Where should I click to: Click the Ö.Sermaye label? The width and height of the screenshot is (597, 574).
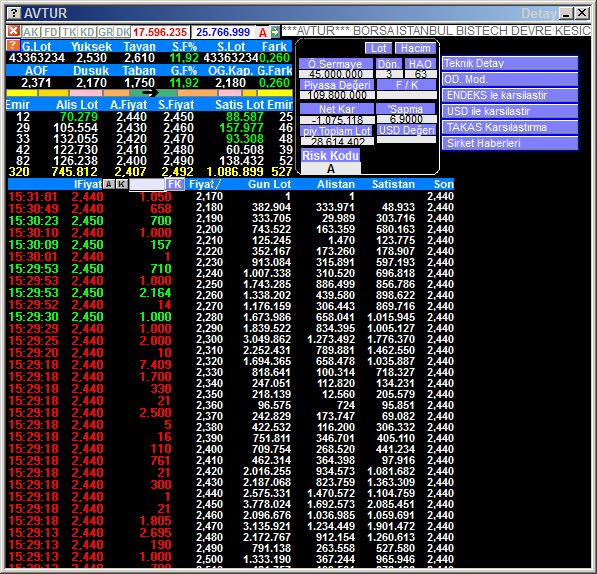pyautogui.click(x=336, y=64)
